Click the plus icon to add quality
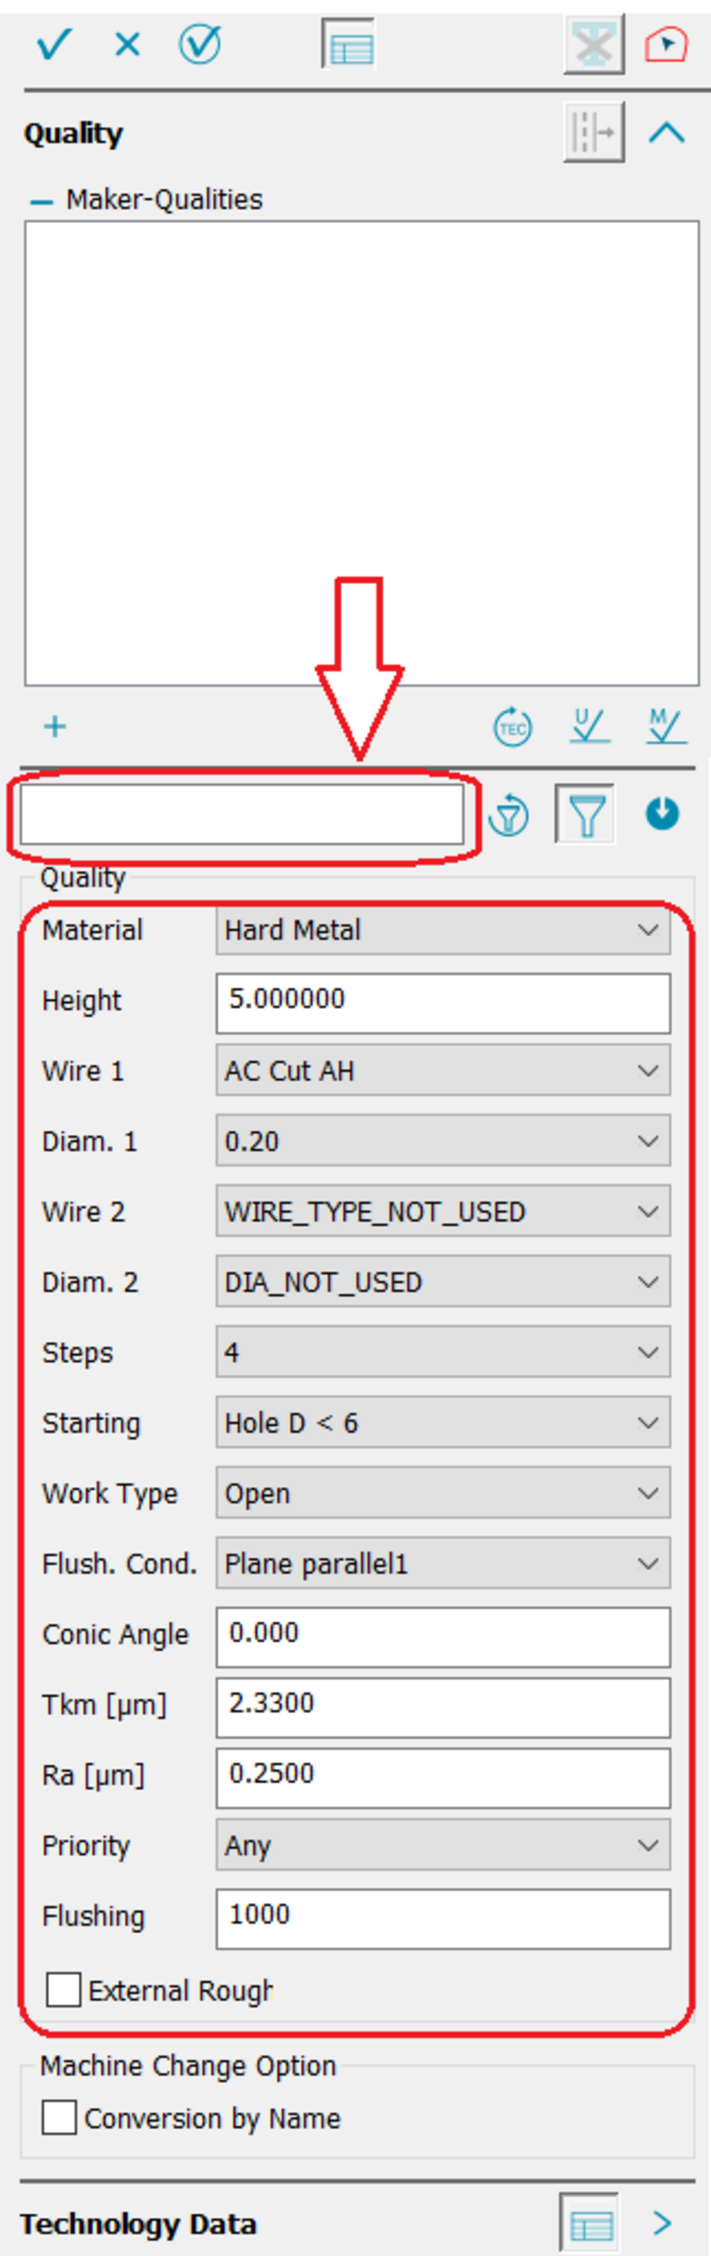 (x=55, y=726)
